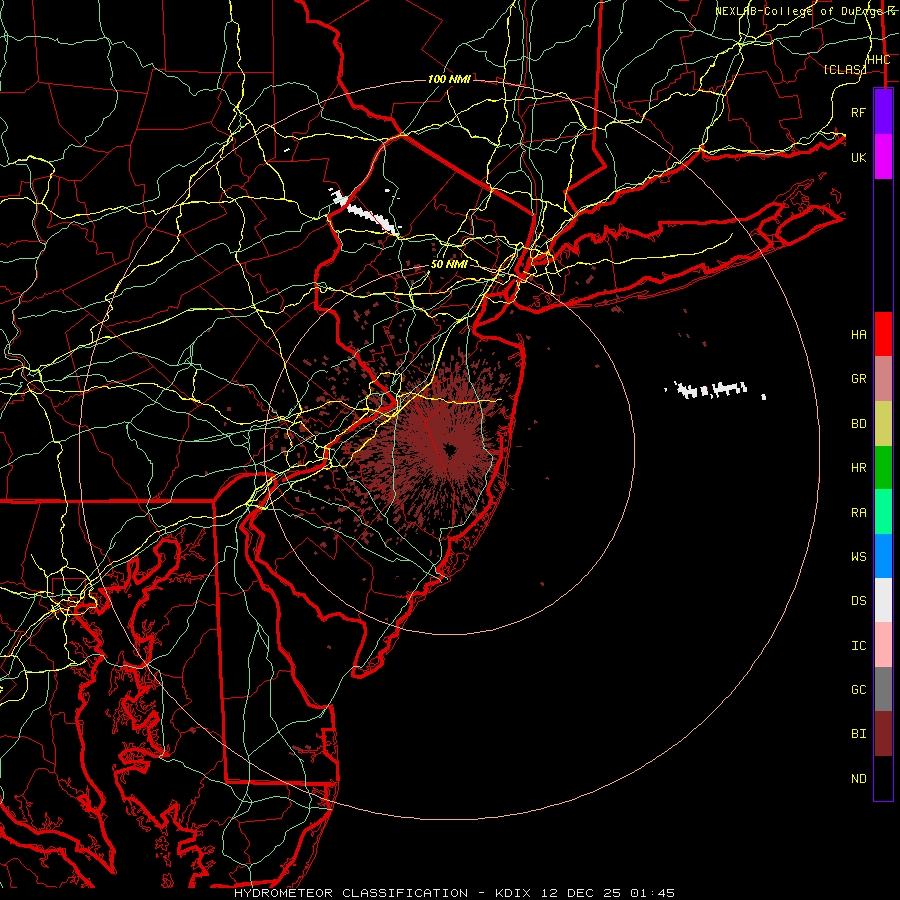This screenshot has width=900, height=900.
Task: Click the WS legend label
Action: coord(858,557)
